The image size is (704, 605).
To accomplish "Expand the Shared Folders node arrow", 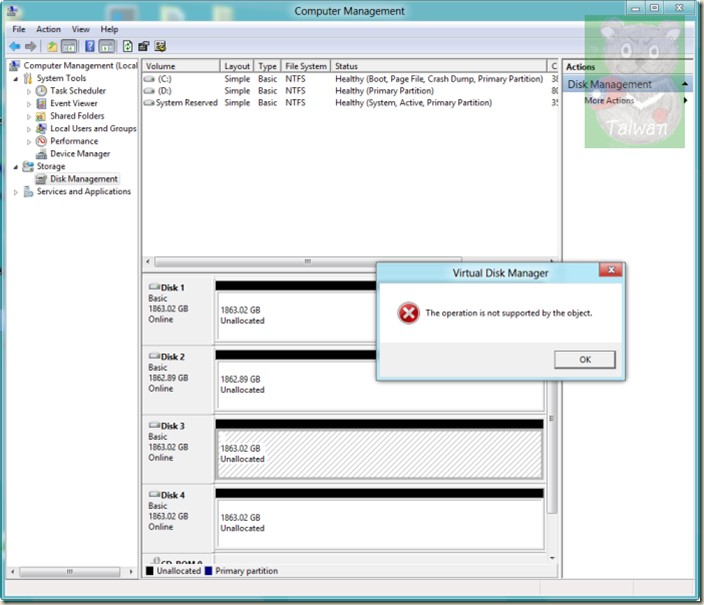I will (x=29, y=116).
